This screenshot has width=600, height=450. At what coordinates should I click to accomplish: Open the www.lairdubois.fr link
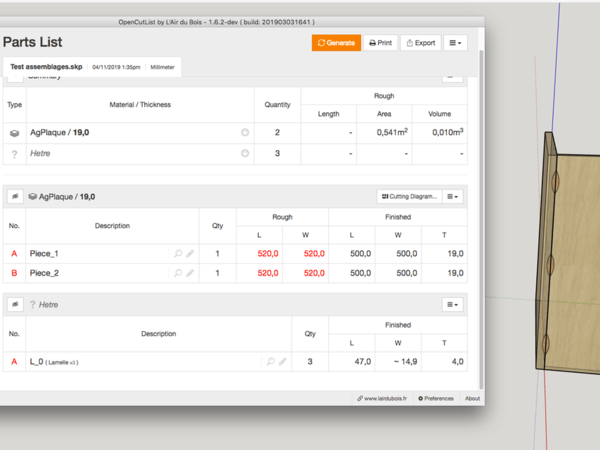(x=383, y=398)
